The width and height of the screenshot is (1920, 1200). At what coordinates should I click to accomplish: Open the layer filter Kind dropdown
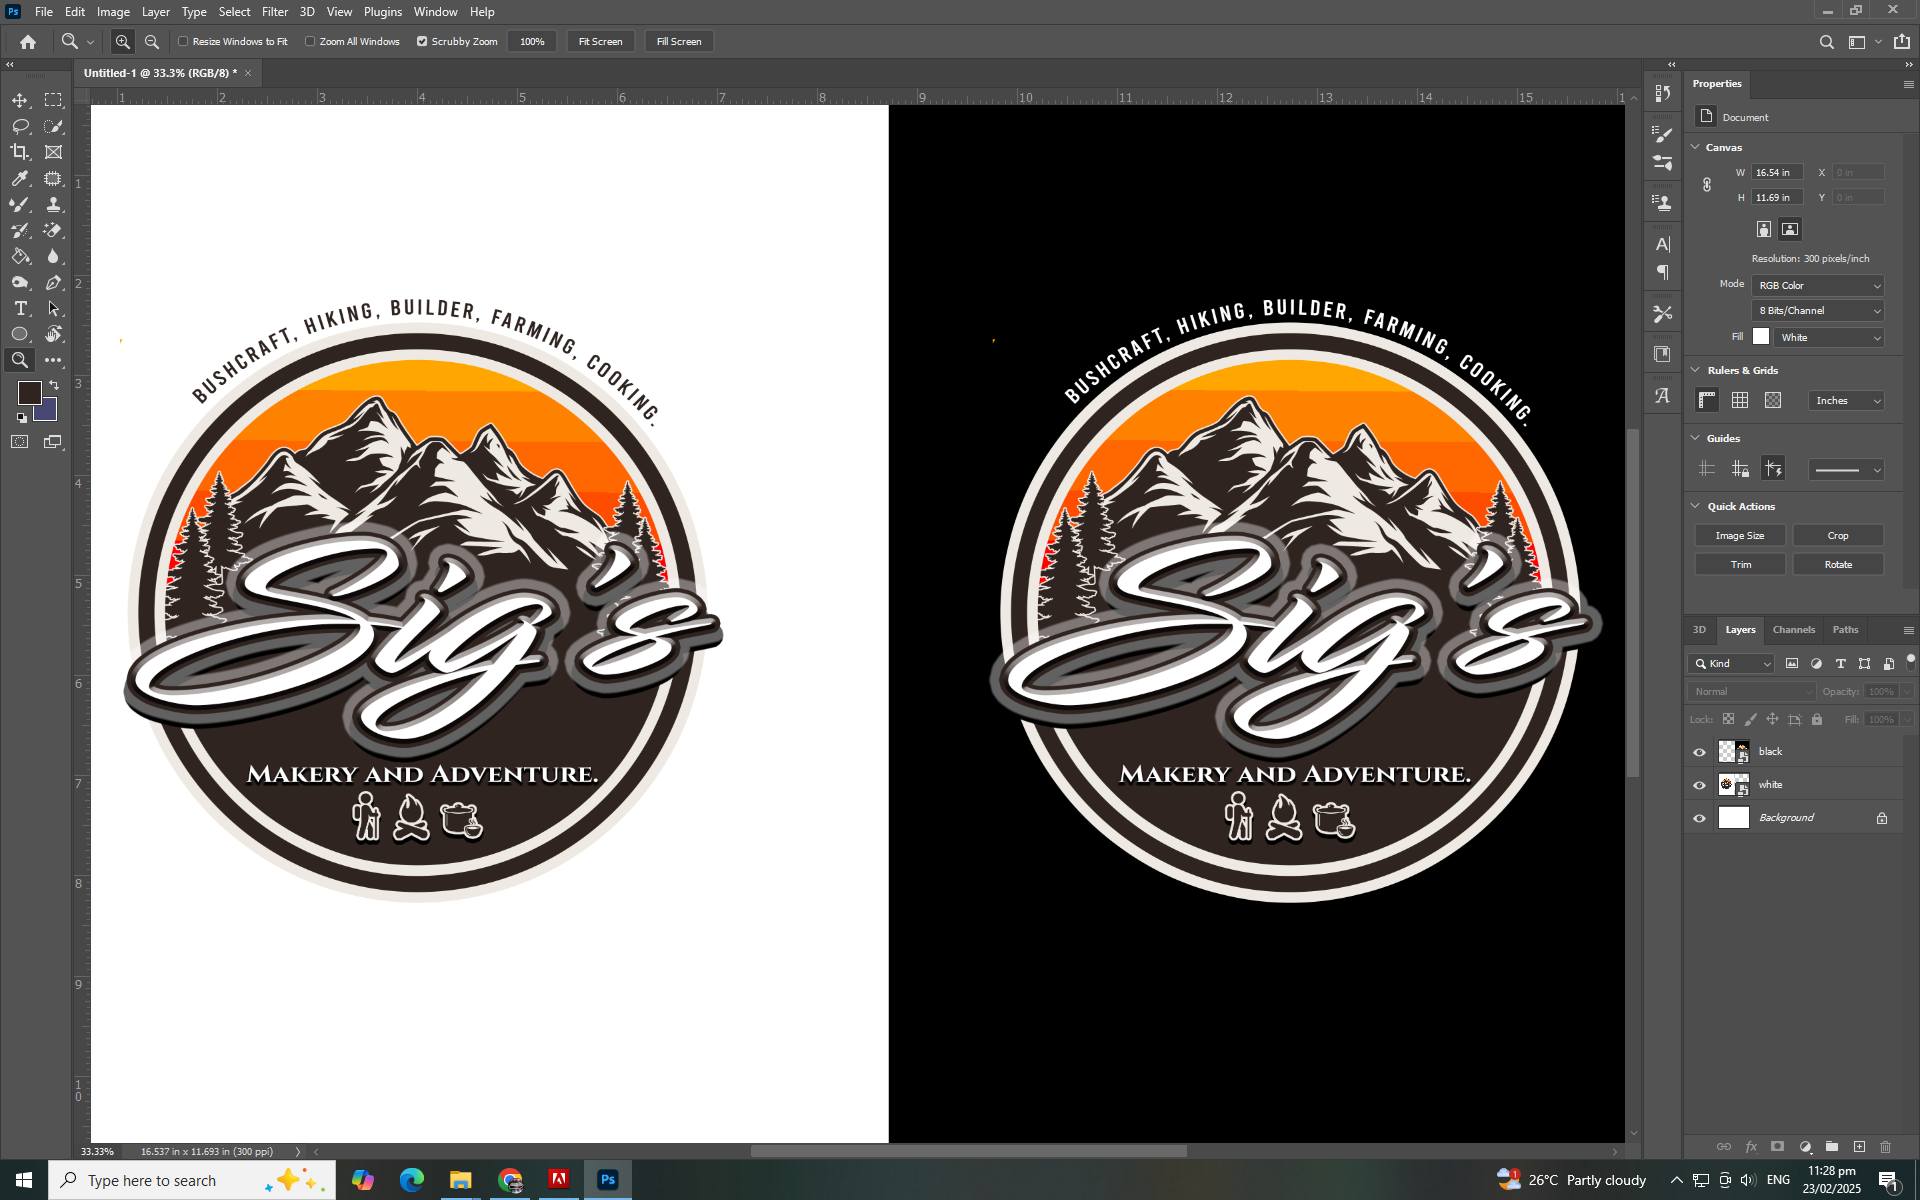(x=1732, y=664)
